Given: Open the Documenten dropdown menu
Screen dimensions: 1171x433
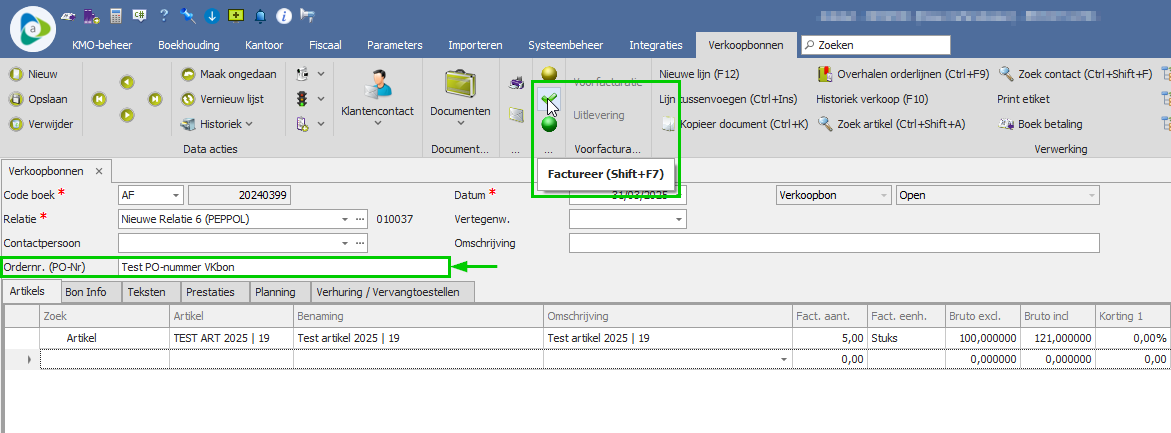Looking at the screenshot, I should 460,123.
